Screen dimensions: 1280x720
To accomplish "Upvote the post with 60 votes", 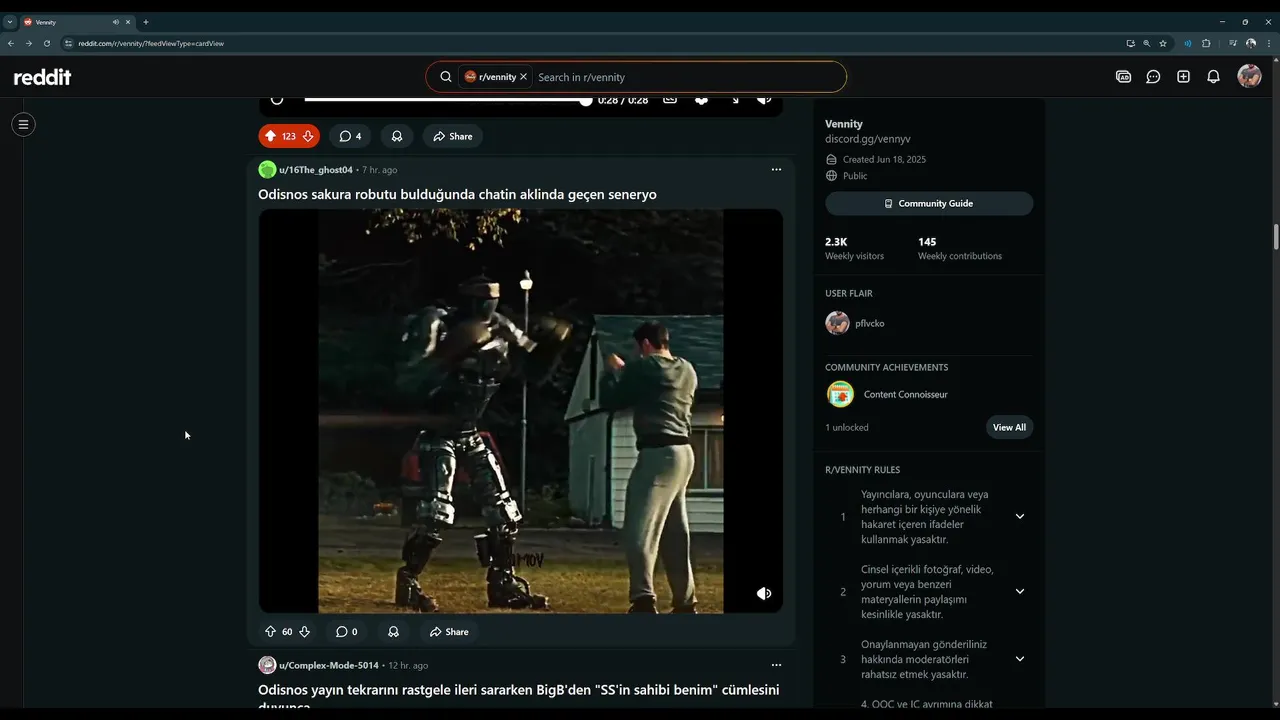I will (270, 632).
